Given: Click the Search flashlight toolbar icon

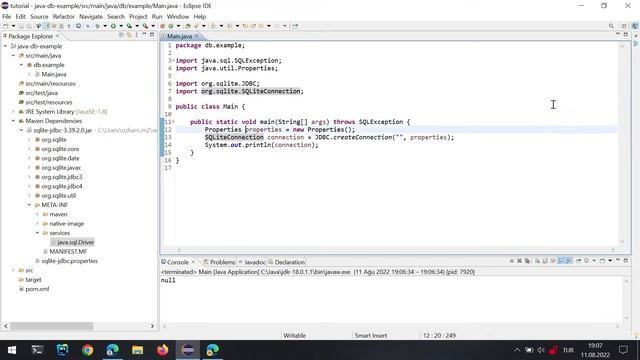Looking at the screenshot, I should coord(196,26).
